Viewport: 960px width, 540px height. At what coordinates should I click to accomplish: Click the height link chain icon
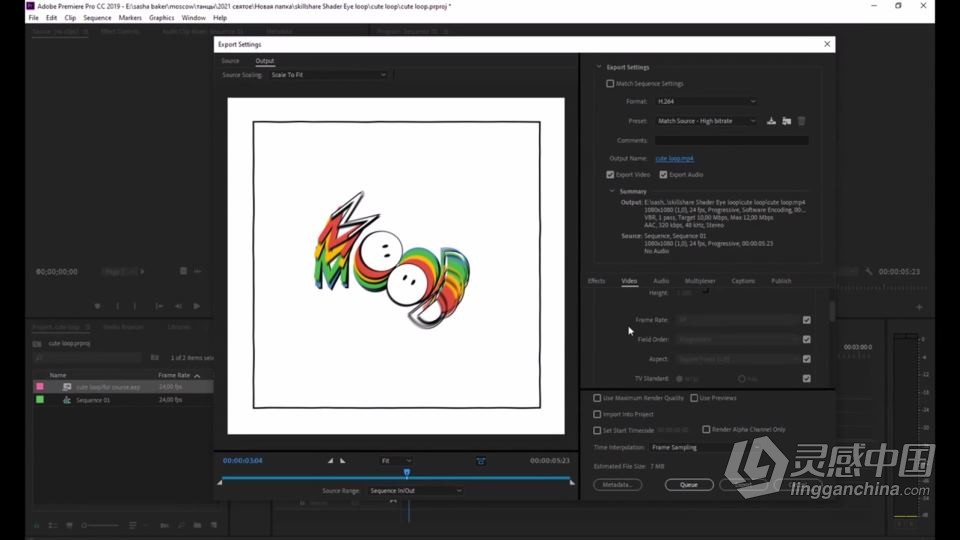coord(705,291)
